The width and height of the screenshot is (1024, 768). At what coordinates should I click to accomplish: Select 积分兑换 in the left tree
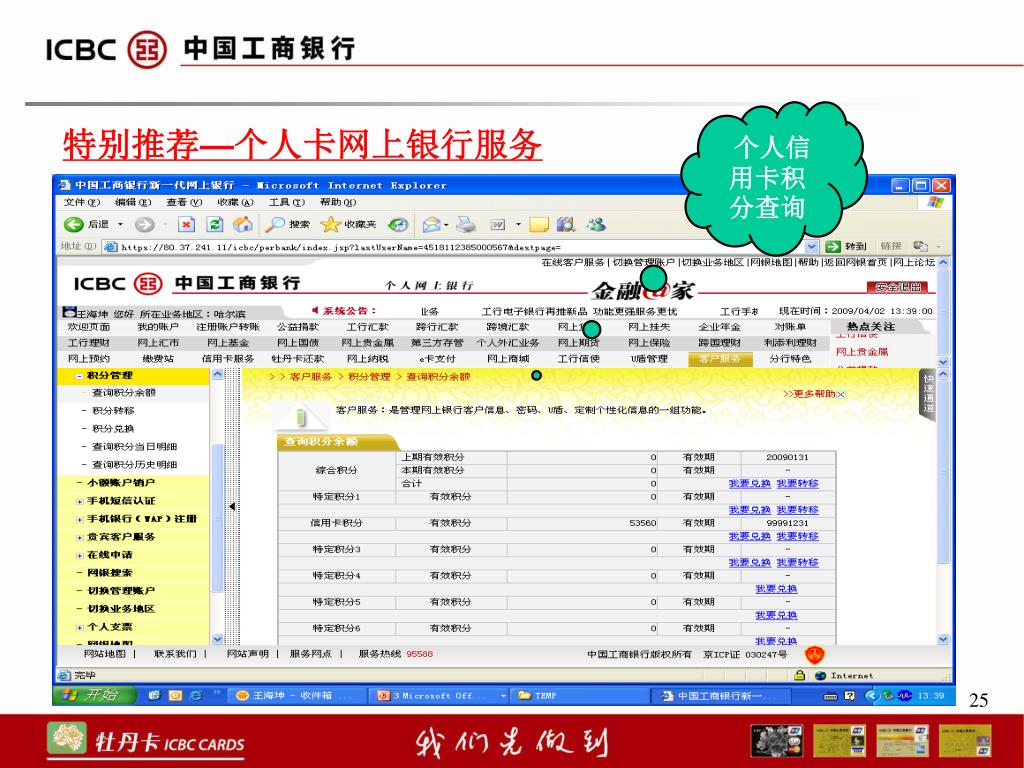point(113,429)
